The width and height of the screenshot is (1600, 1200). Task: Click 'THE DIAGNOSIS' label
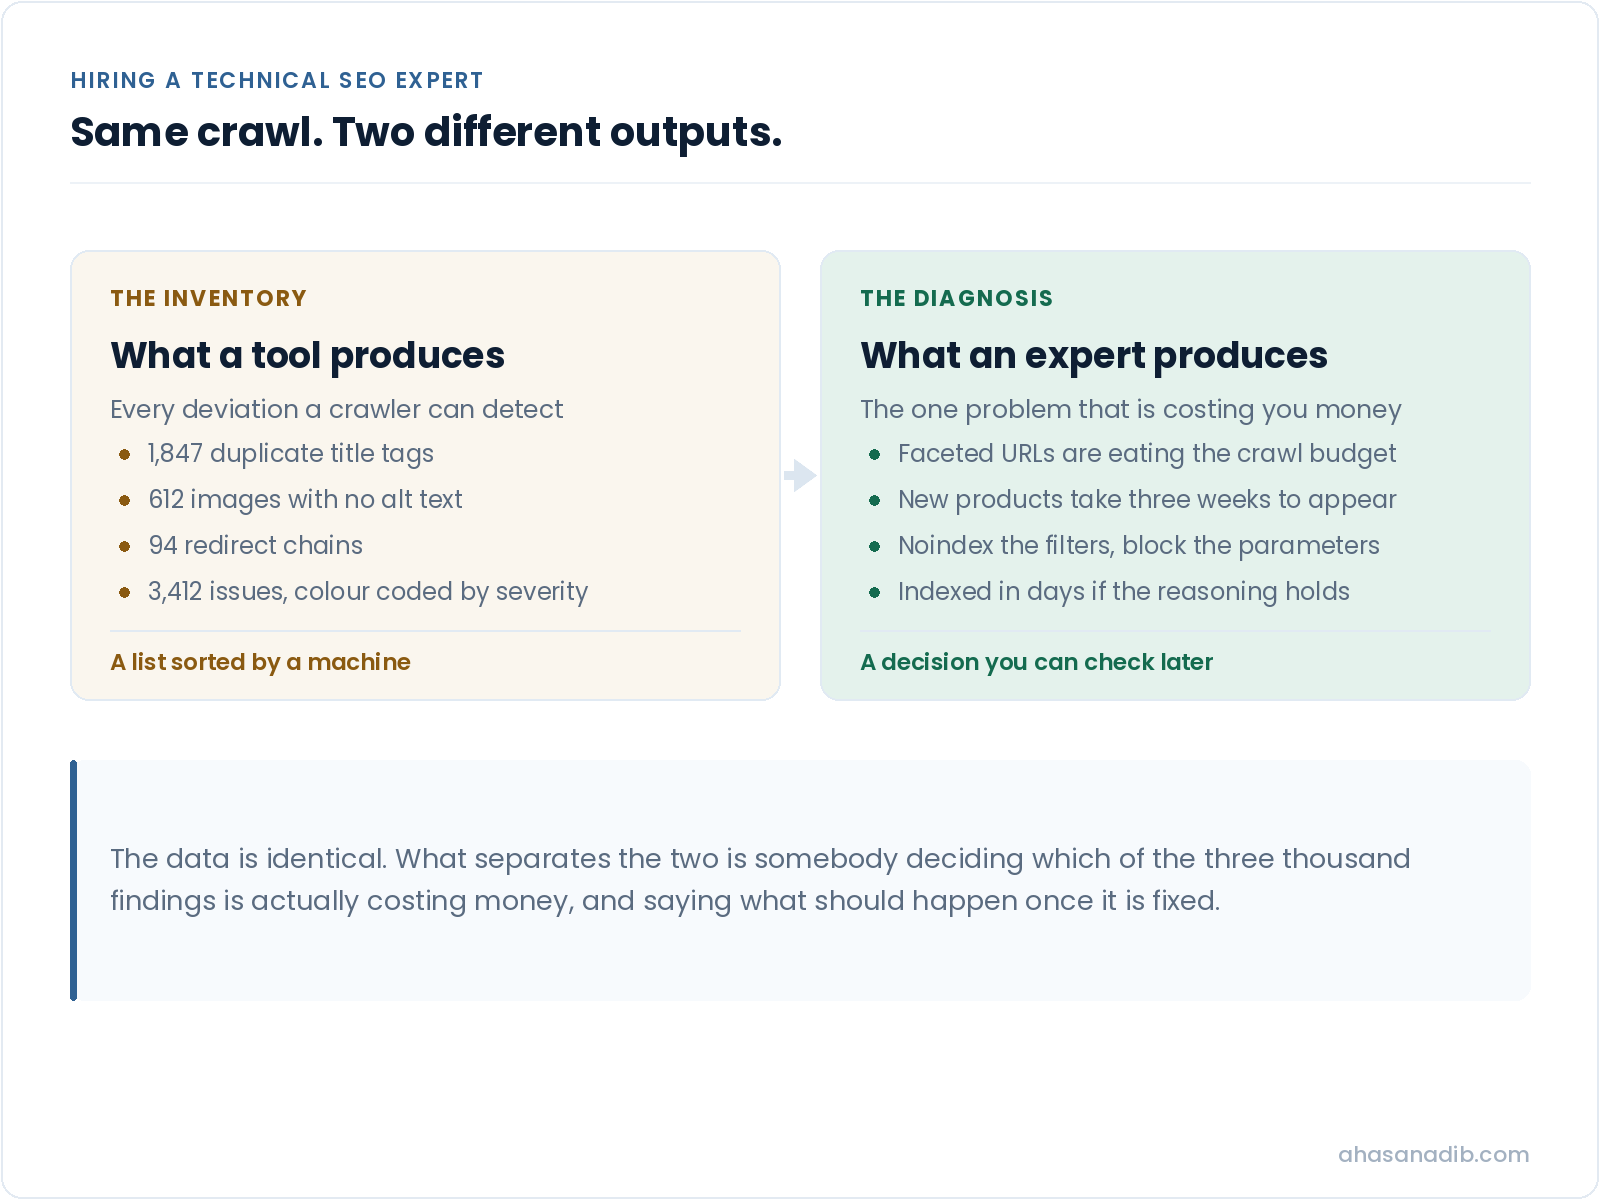(957, 298)
